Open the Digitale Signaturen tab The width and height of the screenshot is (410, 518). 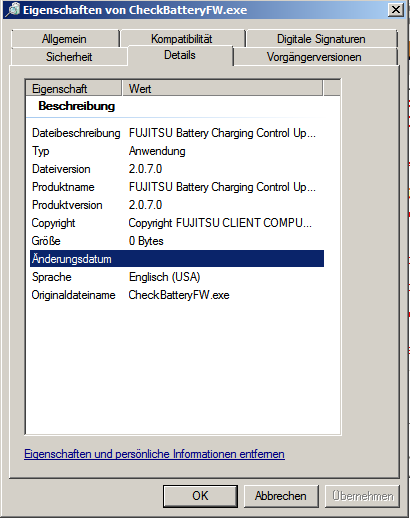click(321, 39)
